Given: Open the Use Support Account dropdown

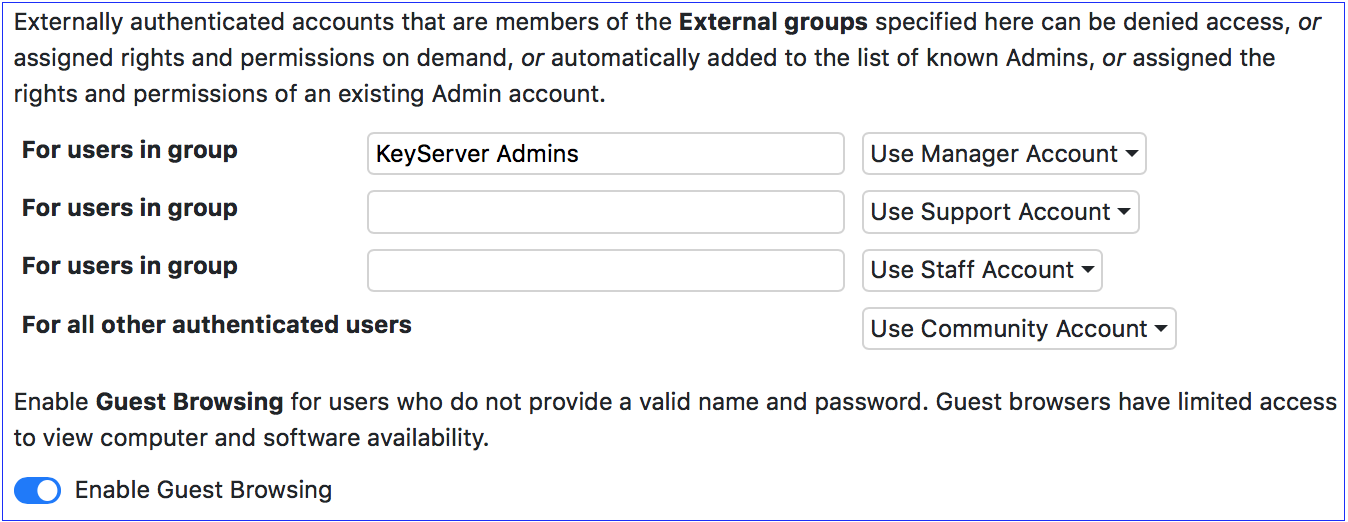Looking at the screenshot, I should [1001, 212].
